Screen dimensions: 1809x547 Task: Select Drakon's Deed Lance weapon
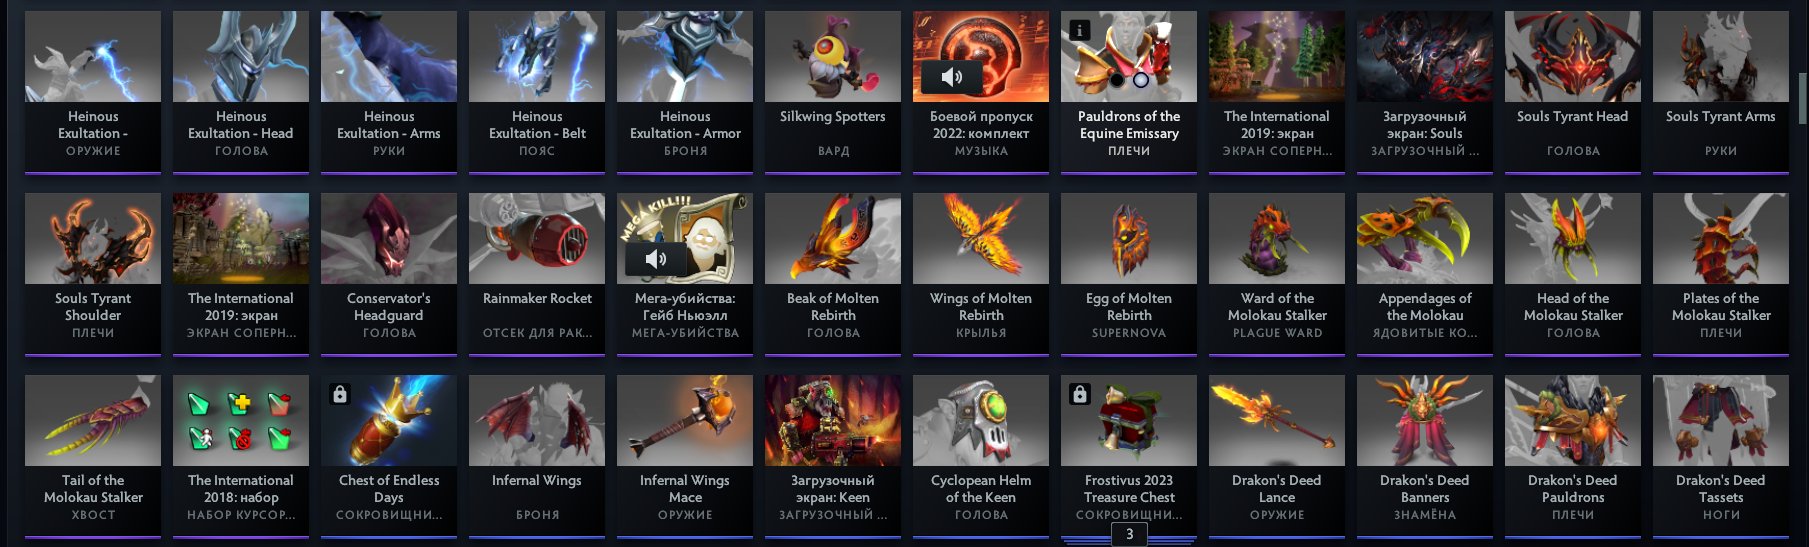[x=1277, y=456]
